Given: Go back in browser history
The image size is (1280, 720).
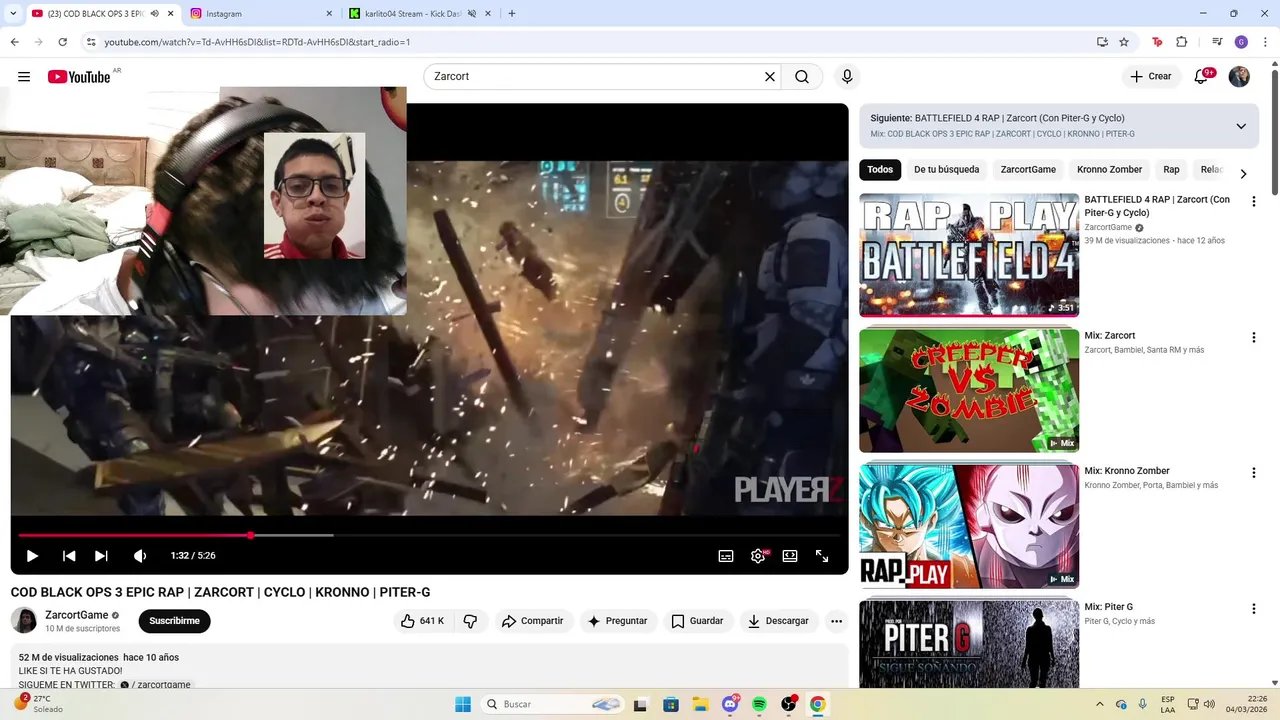Looking at the screenshot, I should [14, 42].
